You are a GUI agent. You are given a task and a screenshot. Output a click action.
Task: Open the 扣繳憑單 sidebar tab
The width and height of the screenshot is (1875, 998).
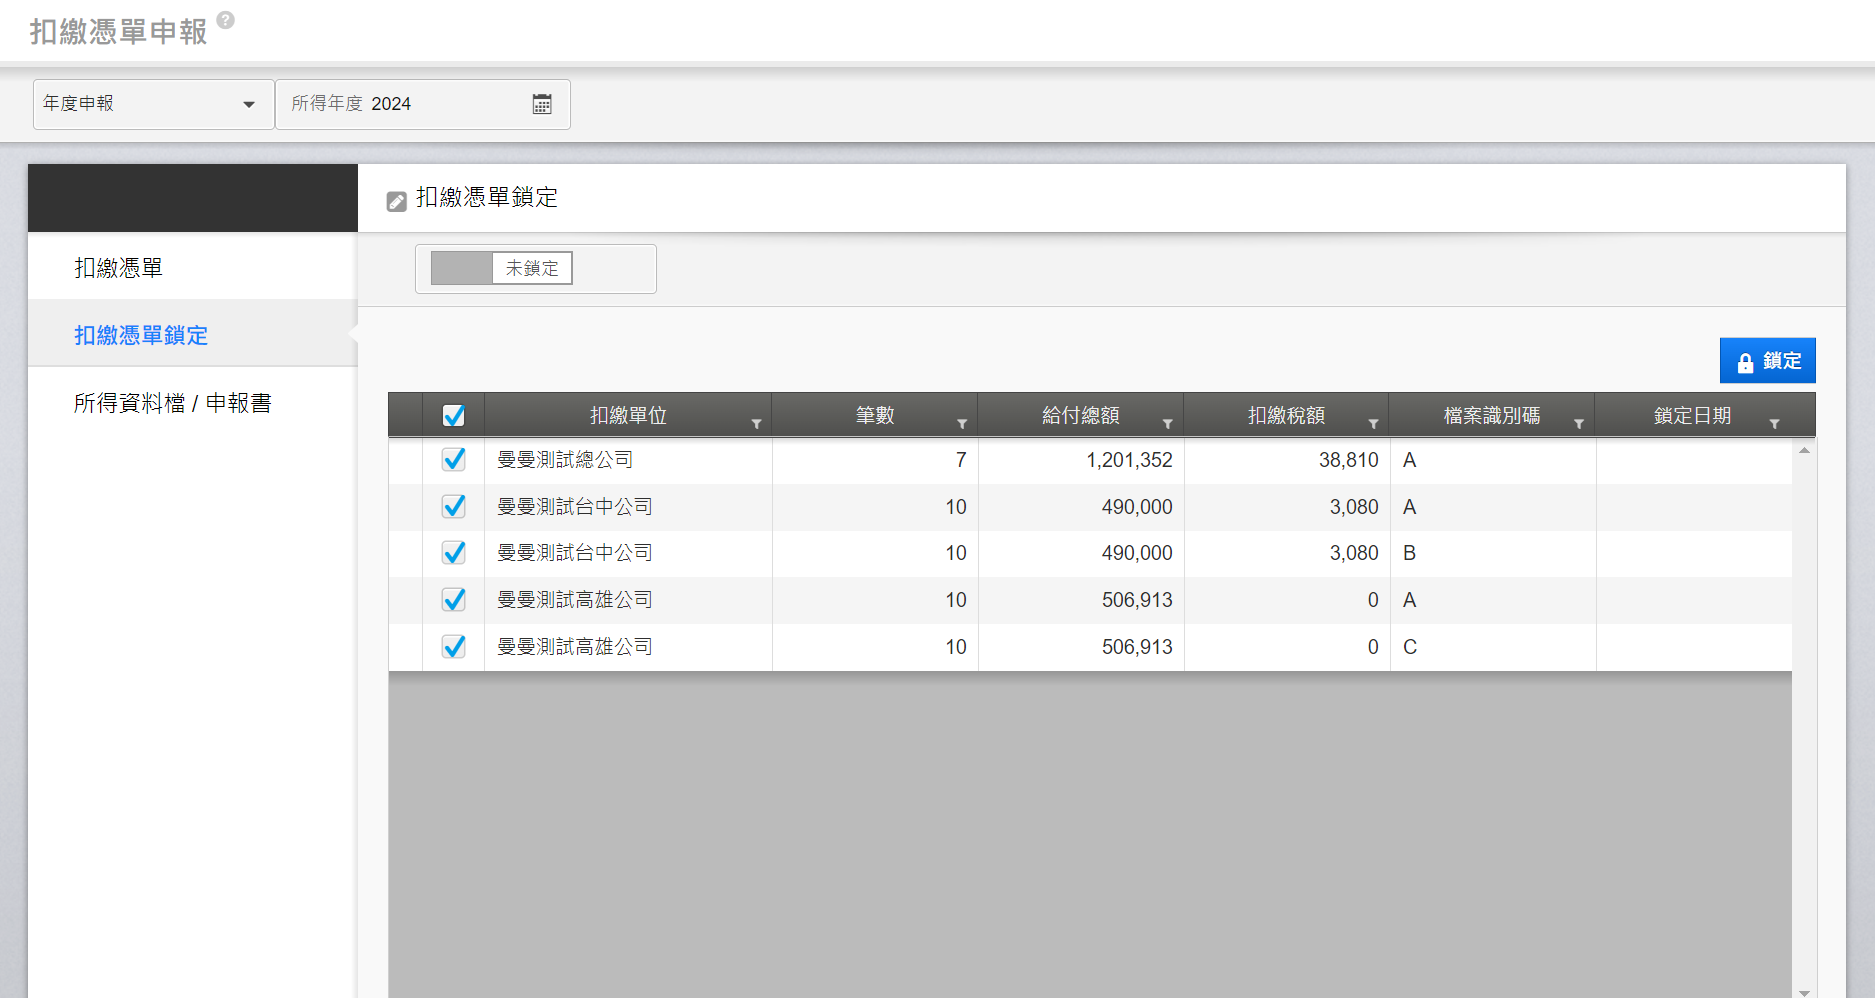click(118, 268)
